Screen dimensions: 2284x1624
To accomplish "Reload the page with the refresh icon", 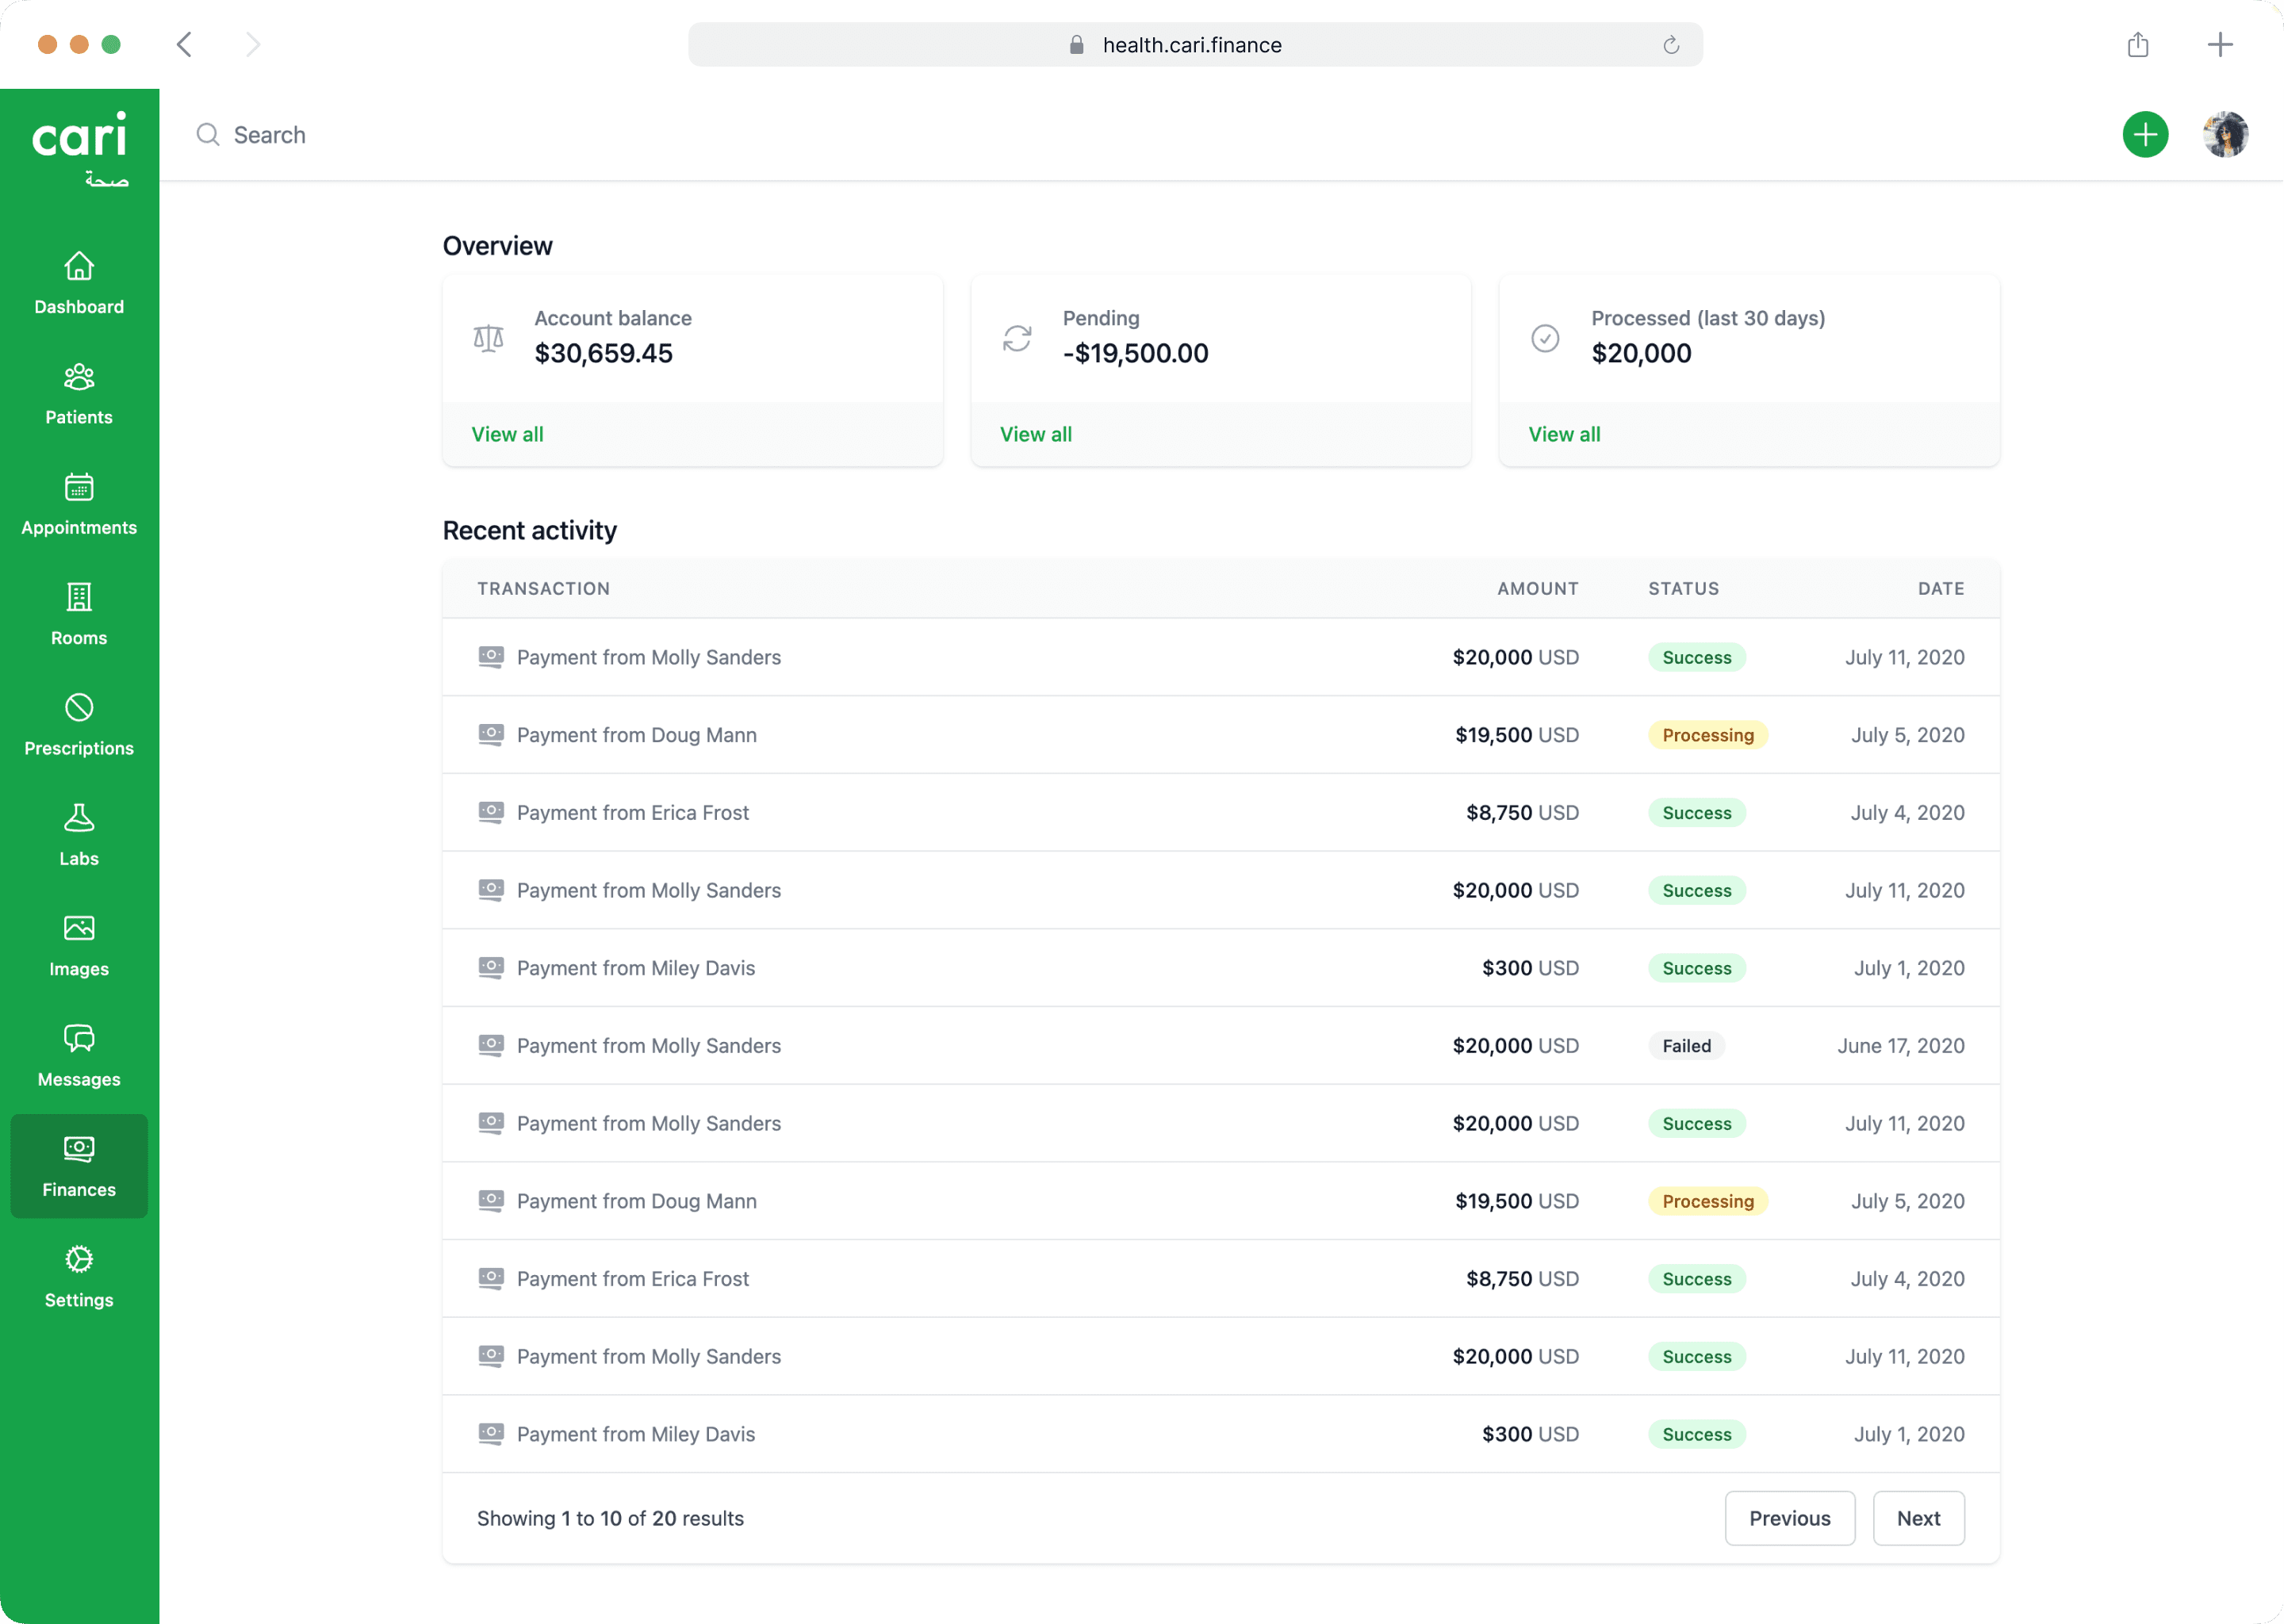I will (x=1670, y=45).
